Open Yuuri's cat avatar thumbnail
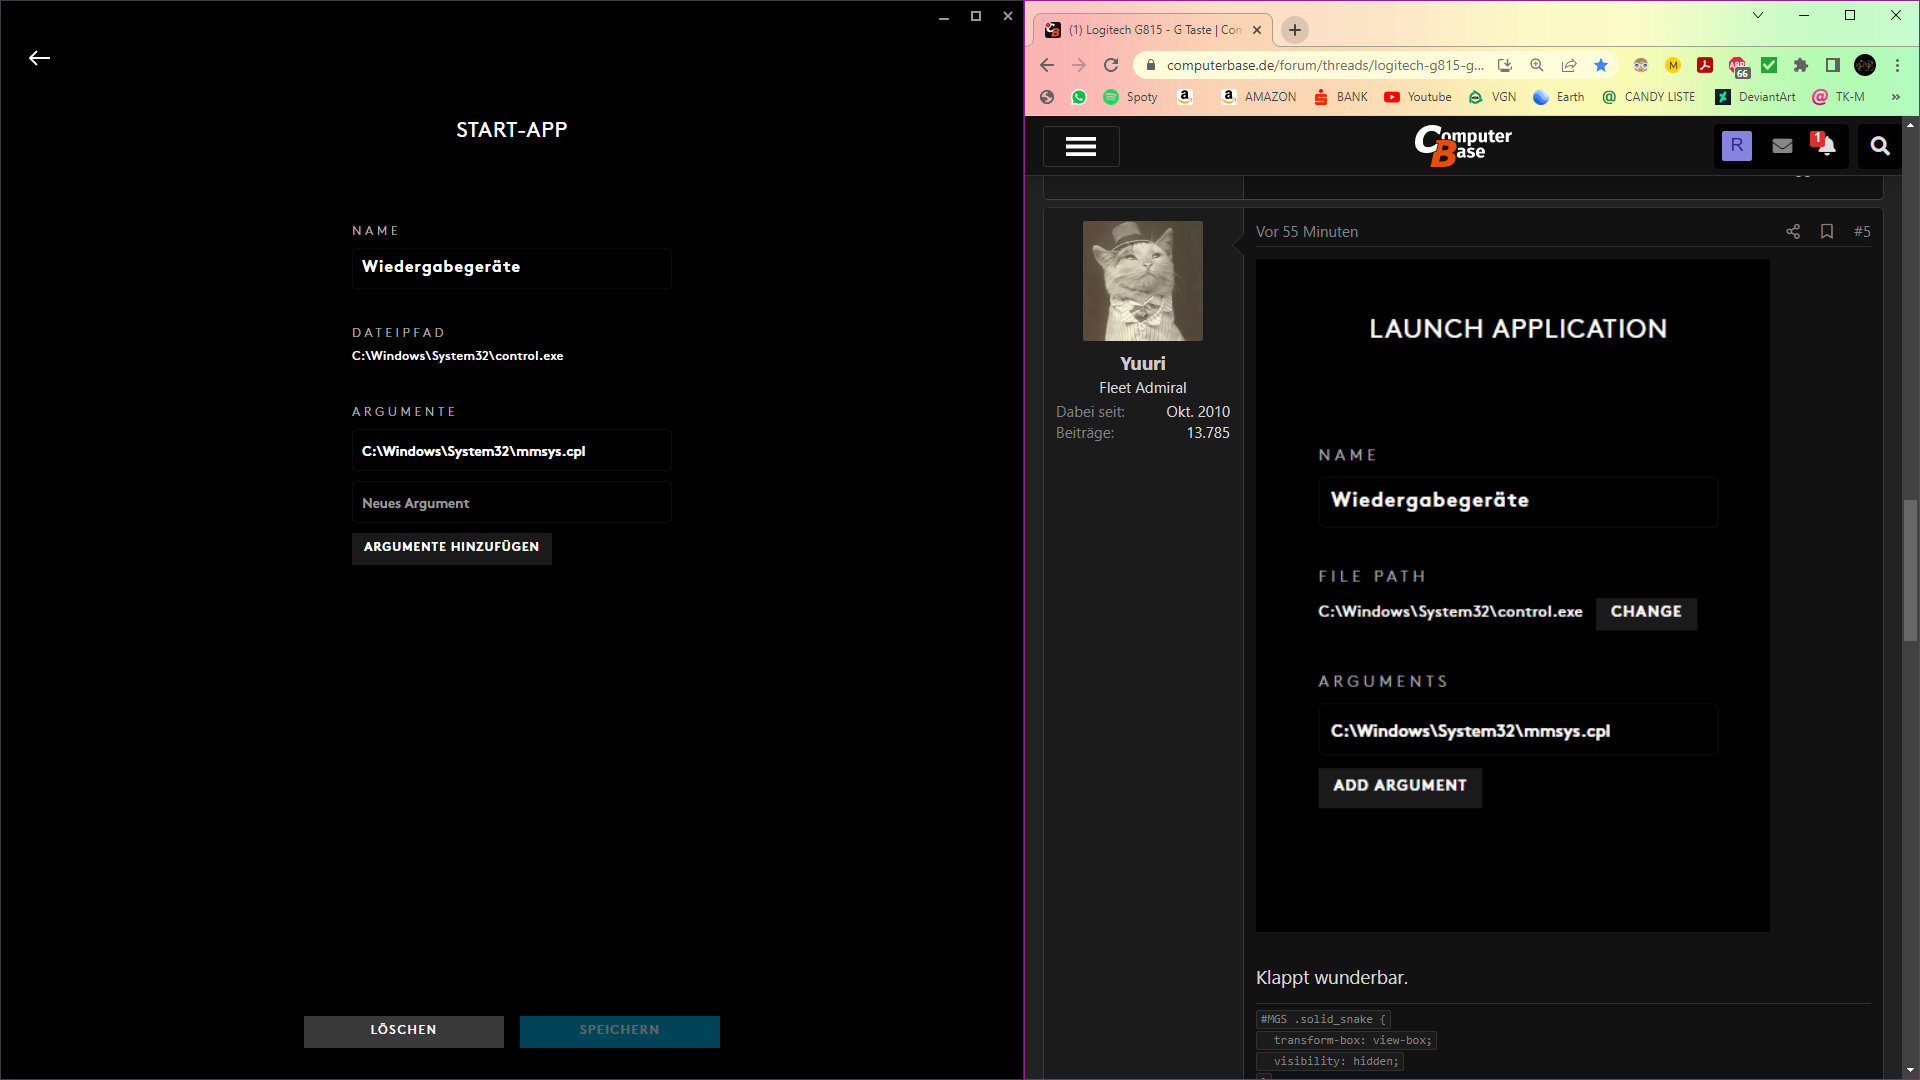 1142,281
